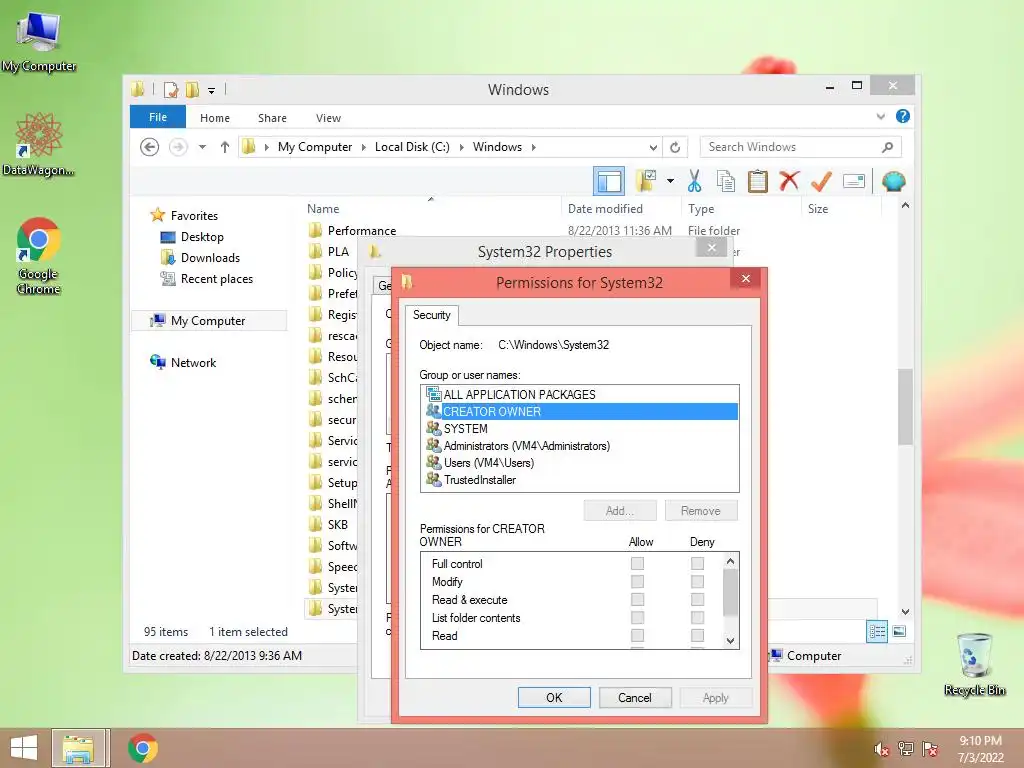Select Users (VM4\Users) entry

[579, 462]
